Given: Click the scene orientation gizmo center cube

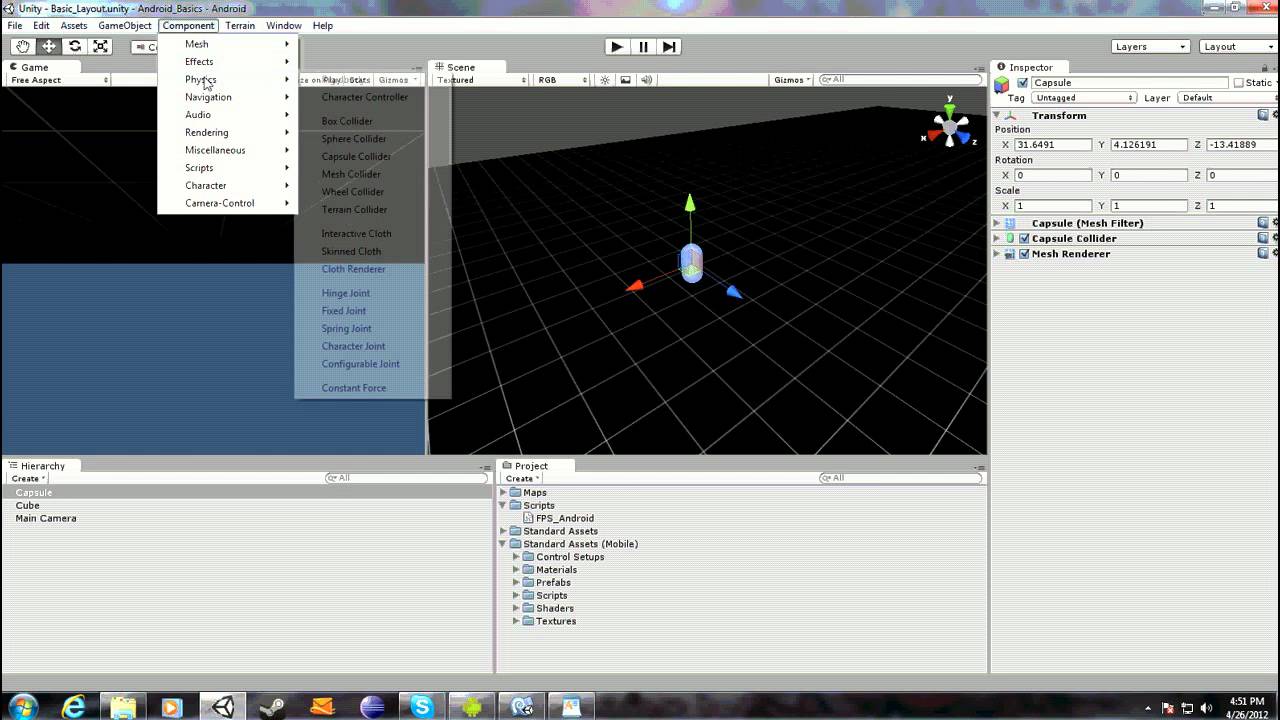Looking at the screenshot, I should [950, 127].
